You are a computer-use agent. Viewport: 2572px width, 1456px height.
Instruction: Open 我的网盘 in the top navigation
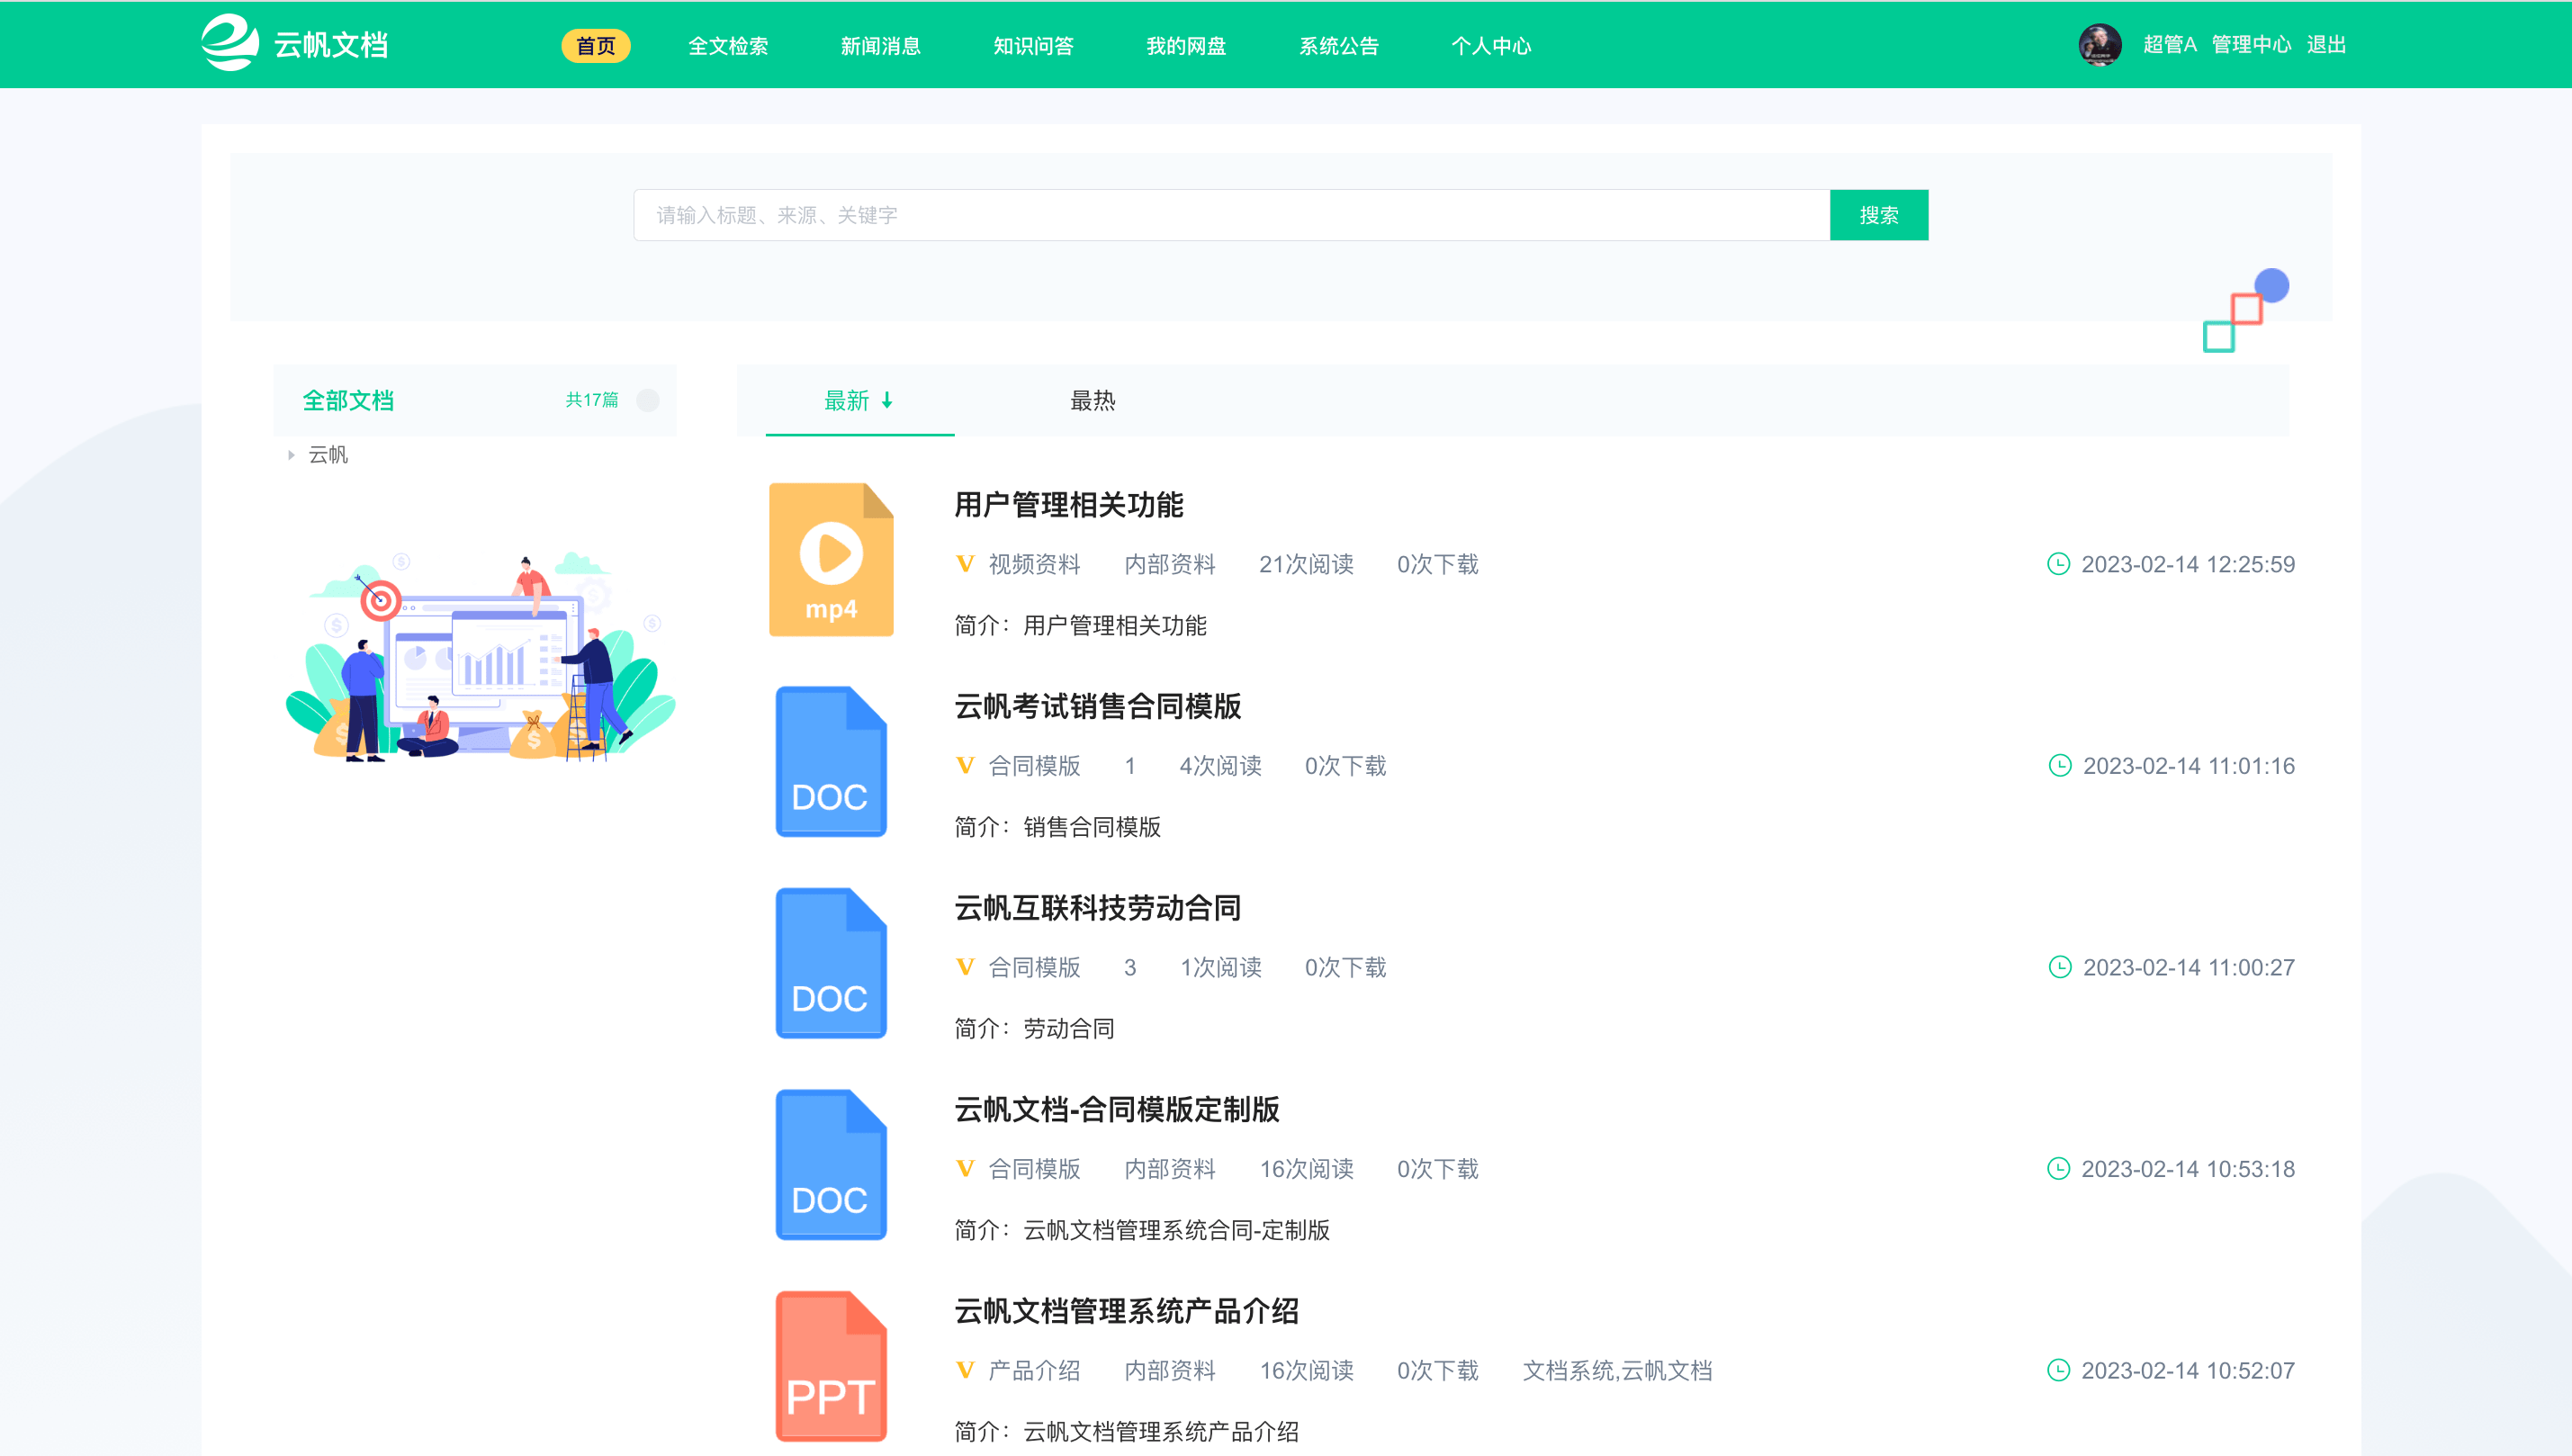pos(1186,46)
